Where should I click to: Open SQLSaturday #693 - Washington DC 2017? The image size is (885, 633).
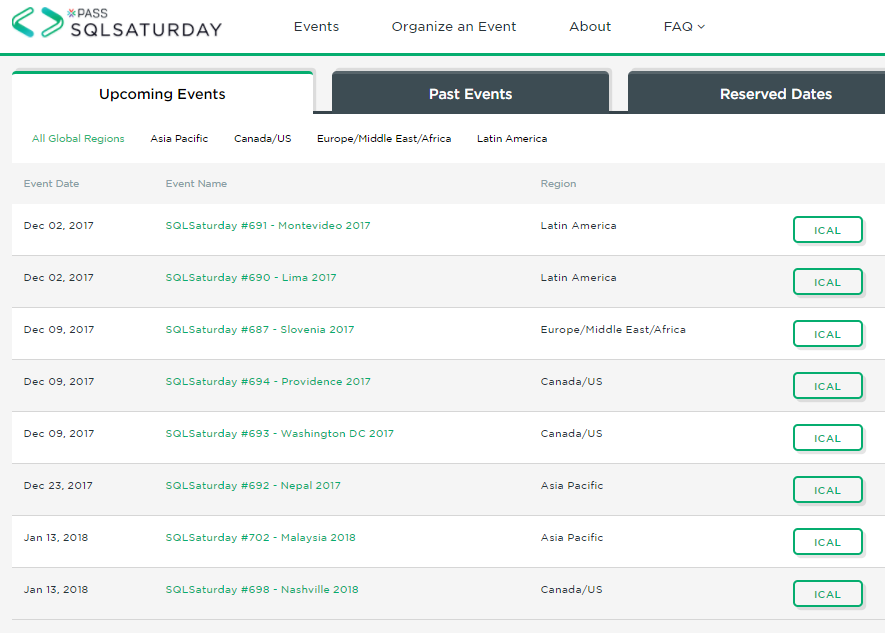pyautogui.click(x=279, y=433)
